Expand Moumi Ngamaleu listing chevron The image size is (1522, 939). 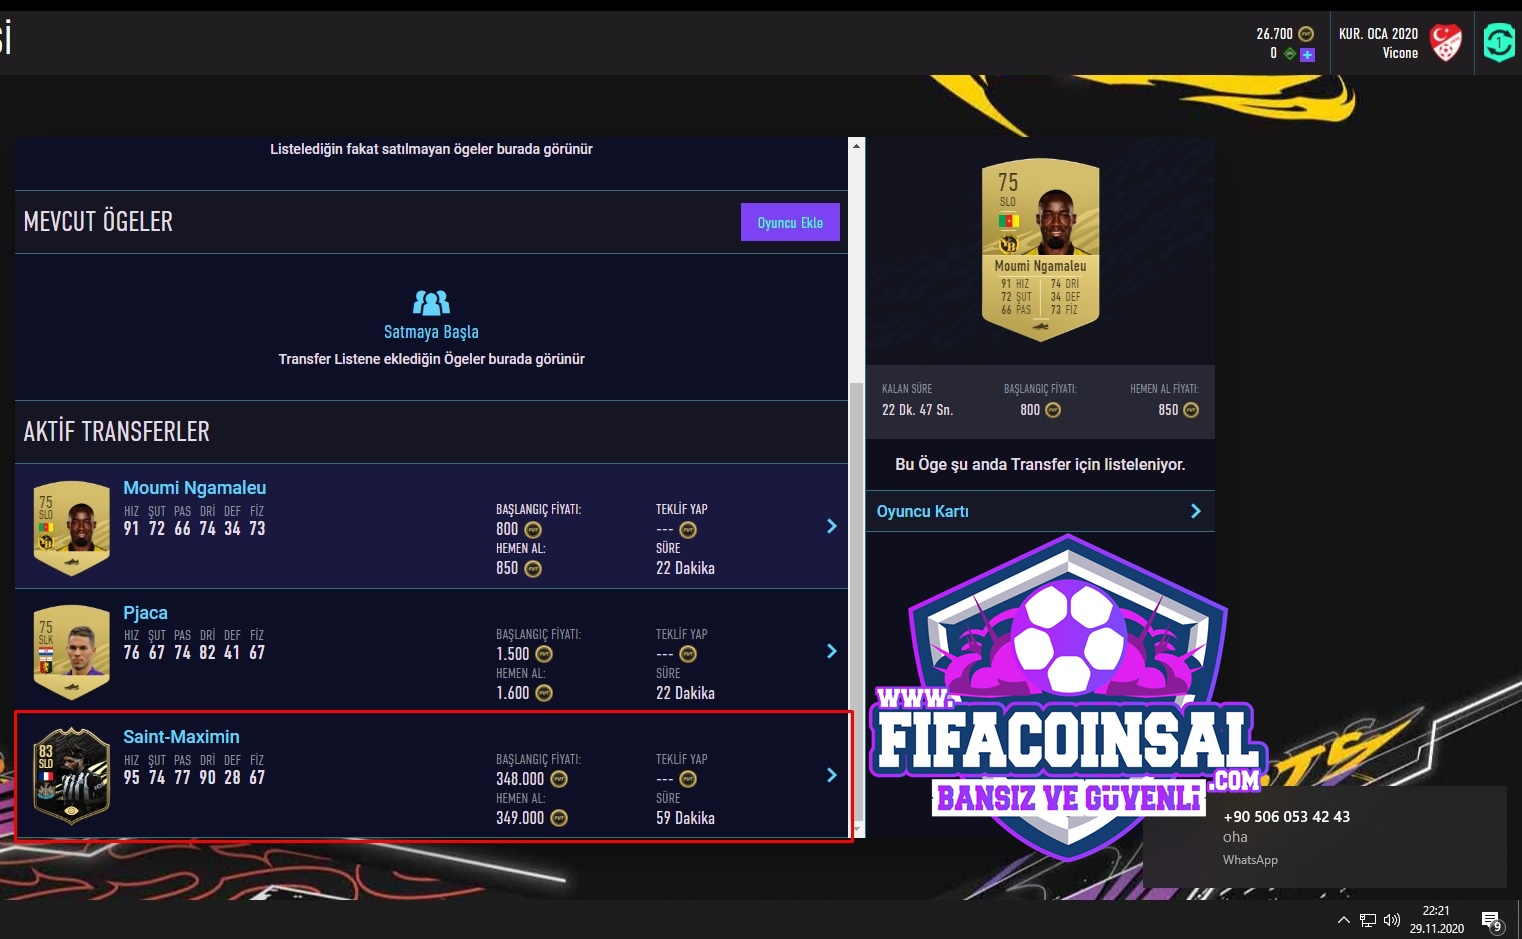[x=832, y=526]
